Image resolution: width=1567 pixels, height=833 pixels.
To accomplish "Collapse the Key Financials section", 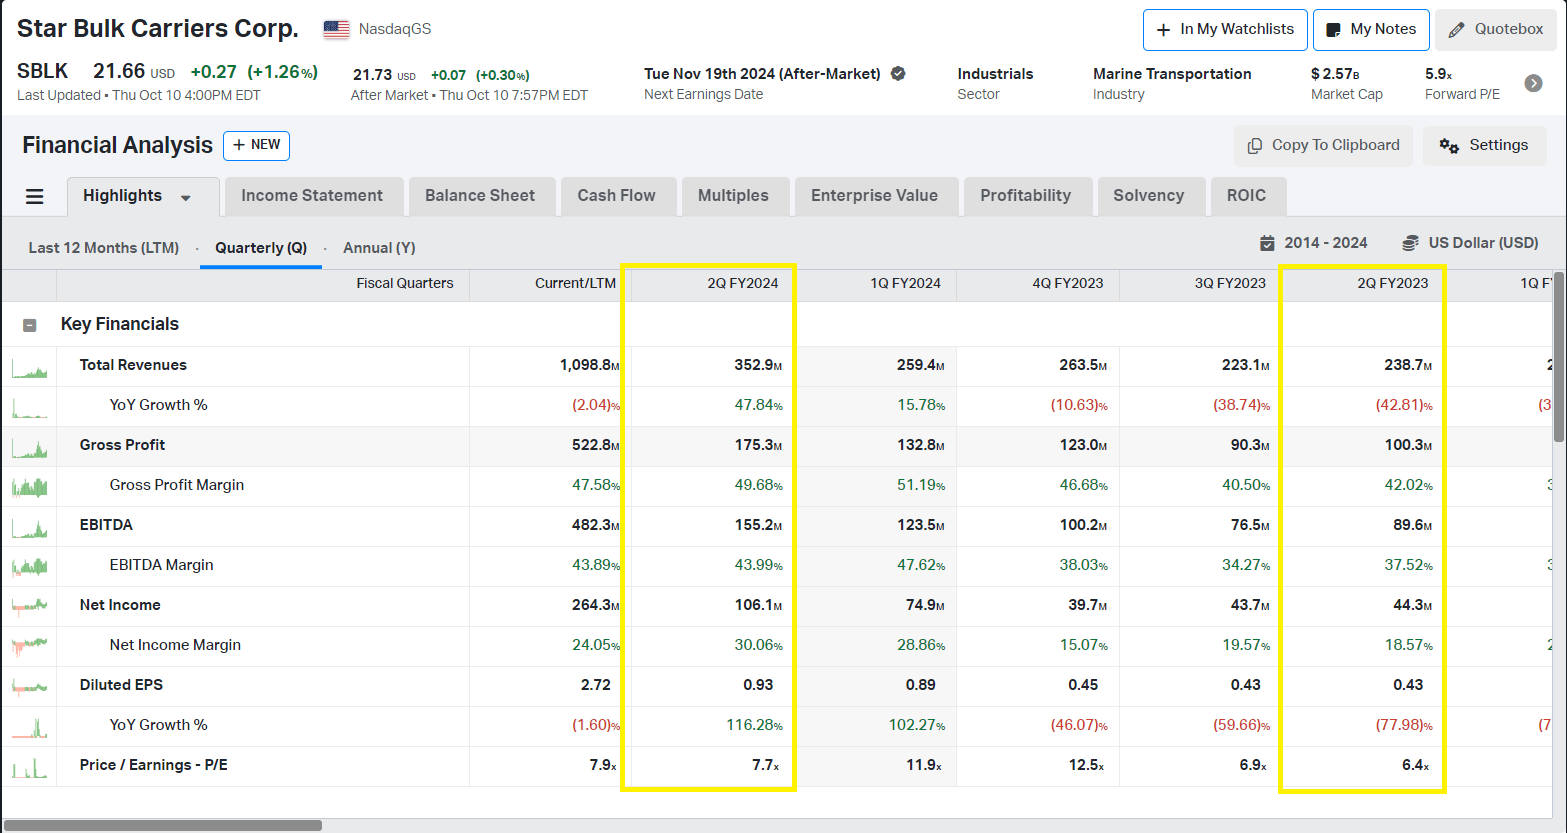I will pyautogui.click(x=30, y=325).
